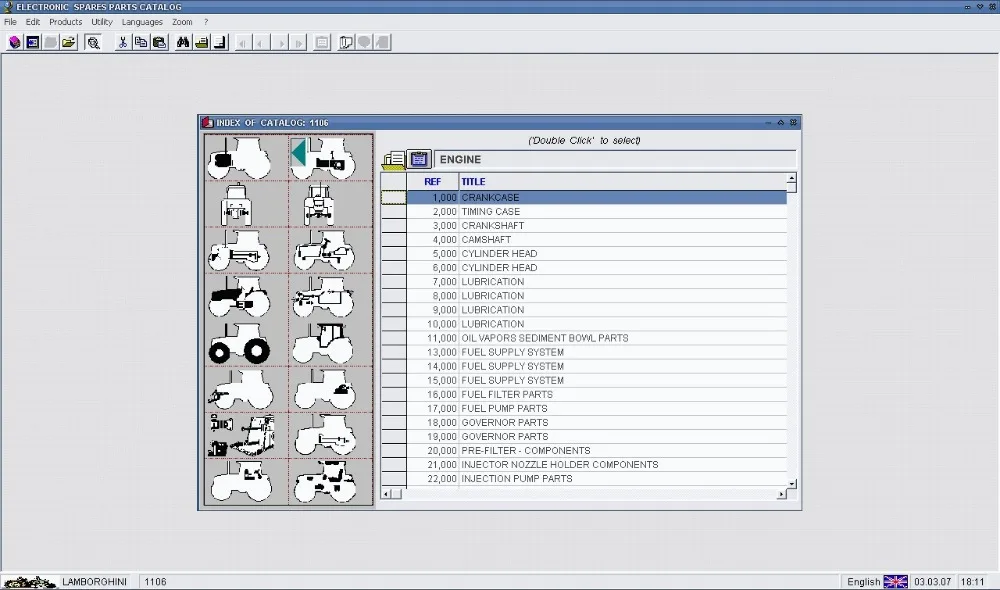The image size is (1000, 590).
Task: Click the blue table view icon beside ENGINE
Action: pos(419,159)
